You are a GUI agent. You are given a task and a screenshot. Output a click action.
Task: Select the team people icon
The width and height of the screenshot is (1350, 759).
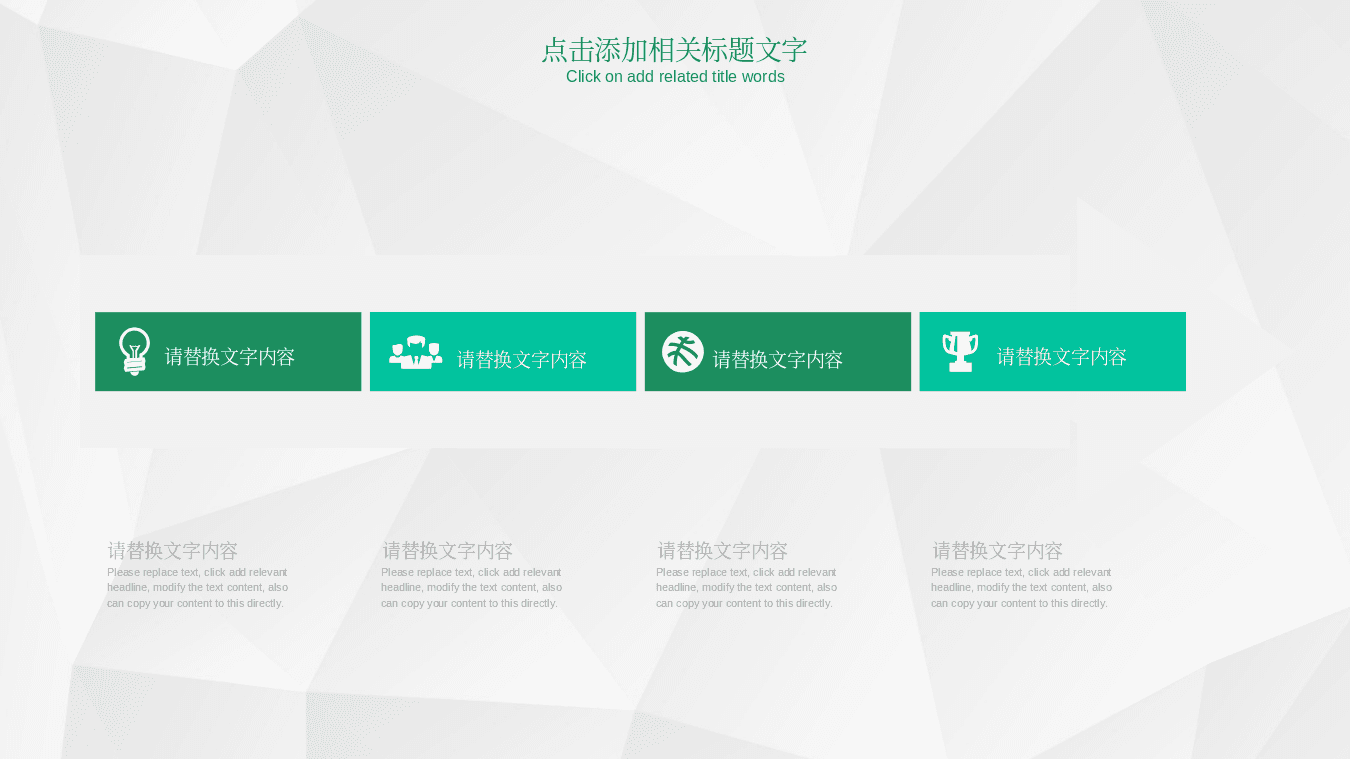[x=415, y=352]
